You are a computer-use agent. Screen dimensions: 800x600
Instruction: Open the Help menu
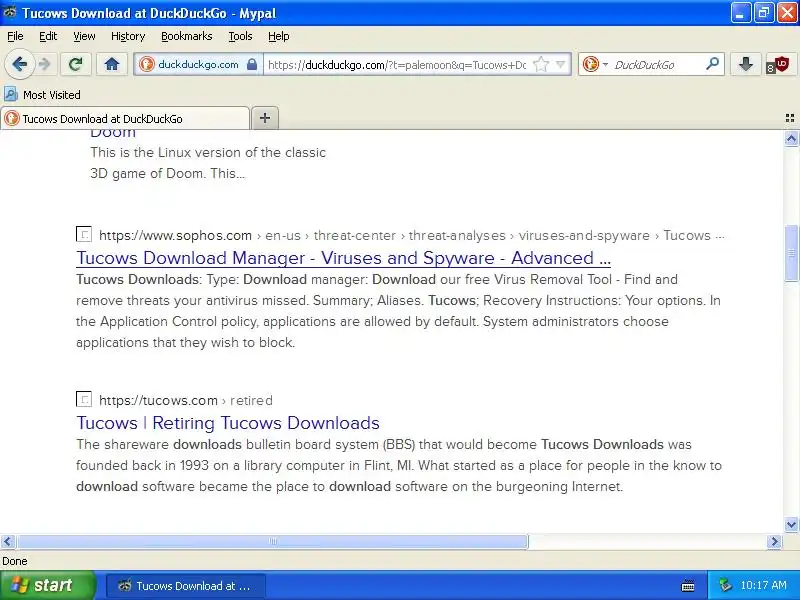tap(279, 36)
